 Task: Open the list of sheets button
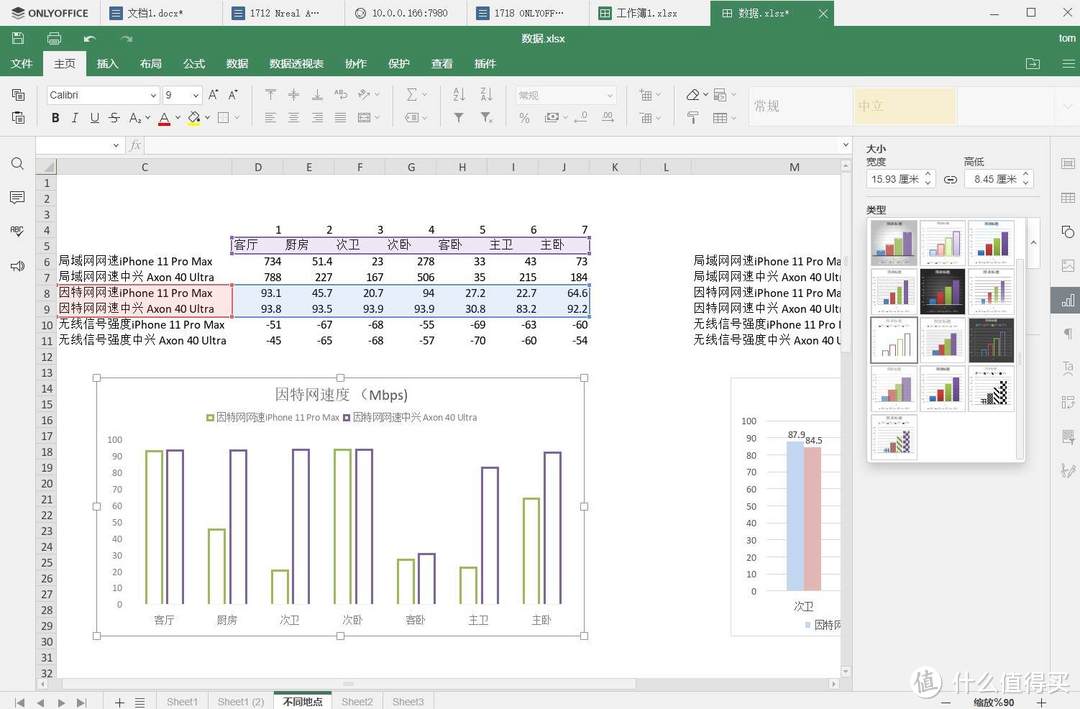(140, 702)
